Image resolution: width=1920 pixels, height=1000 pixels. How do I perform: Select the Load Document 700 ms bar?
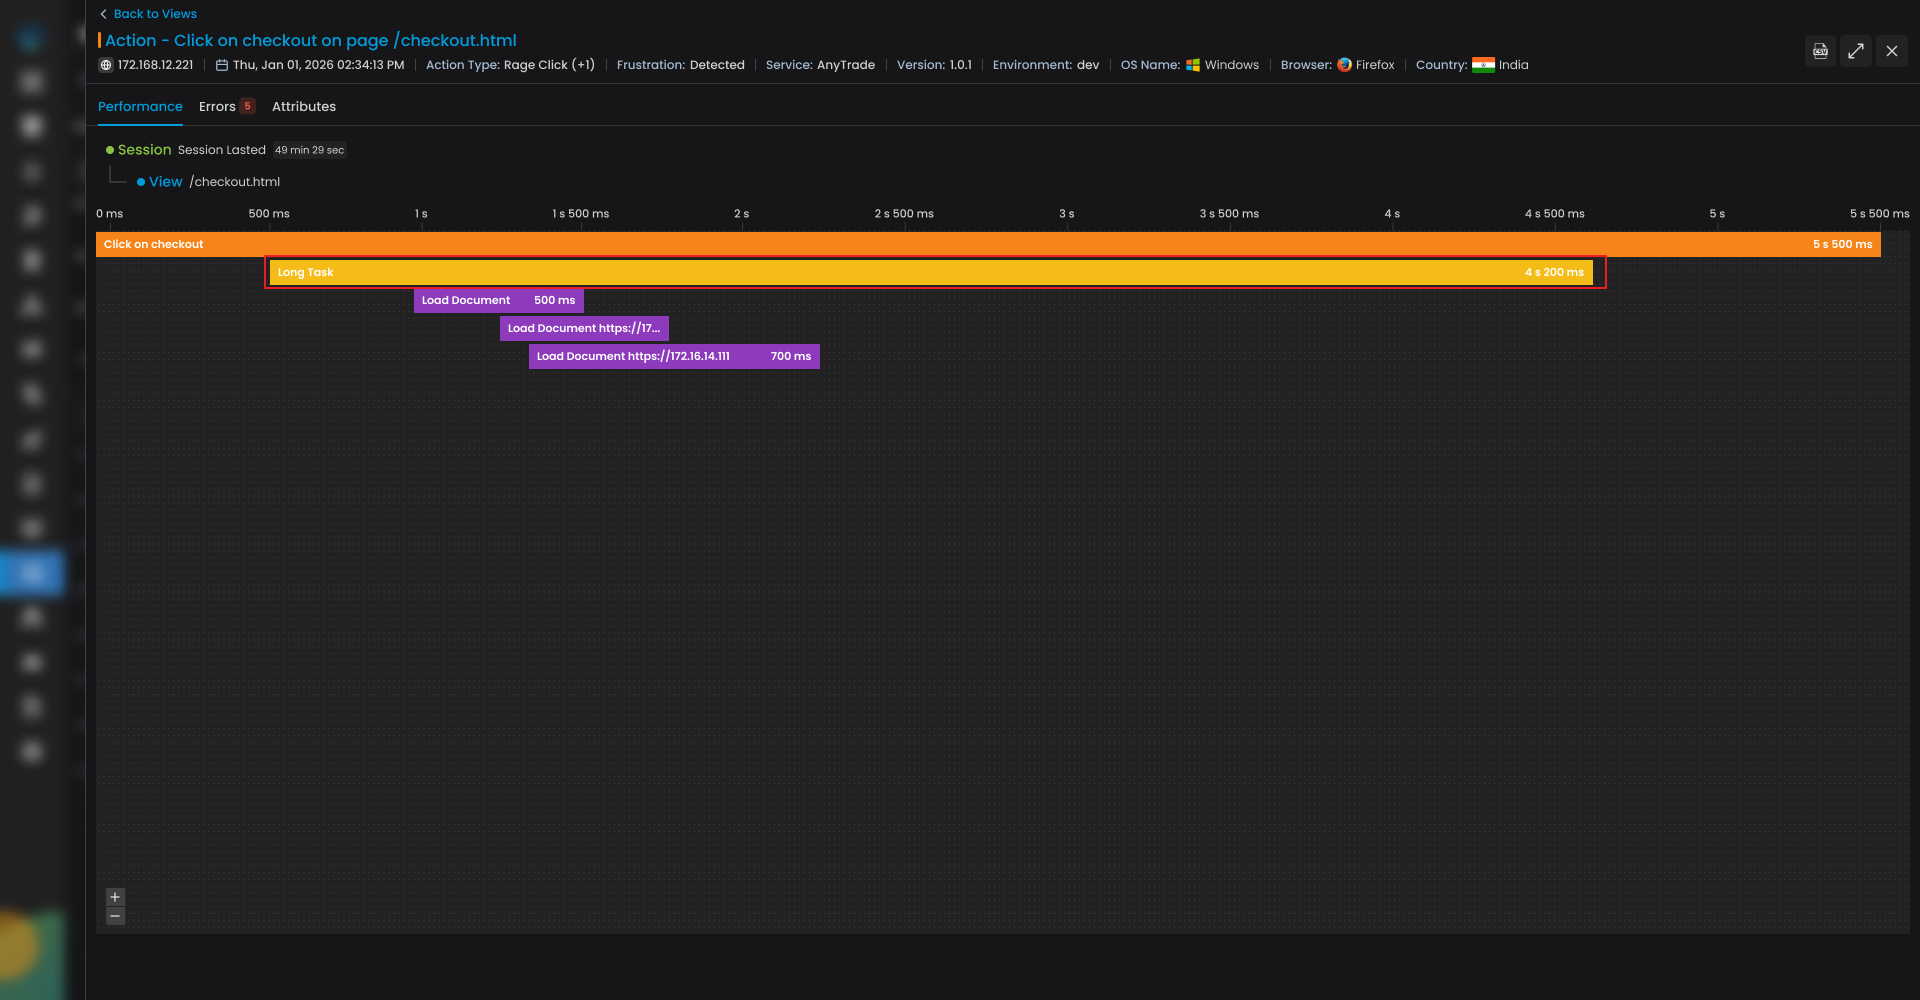[673, 356]
